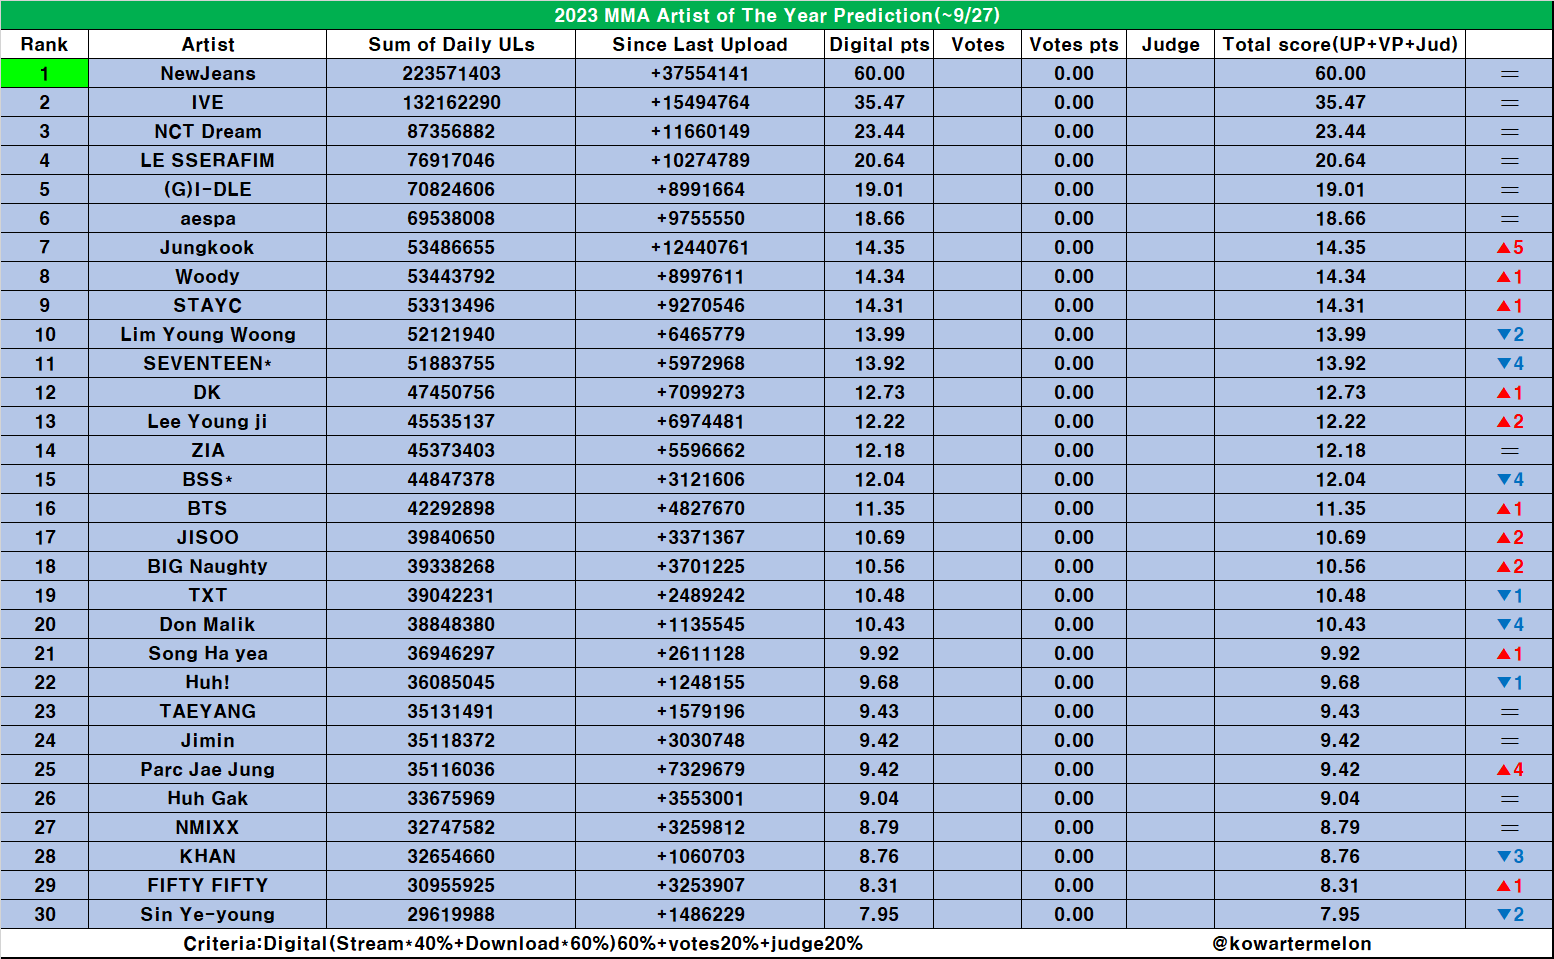Click the +7329679 cell for Parc Jae Jung

tap(700, 769)
